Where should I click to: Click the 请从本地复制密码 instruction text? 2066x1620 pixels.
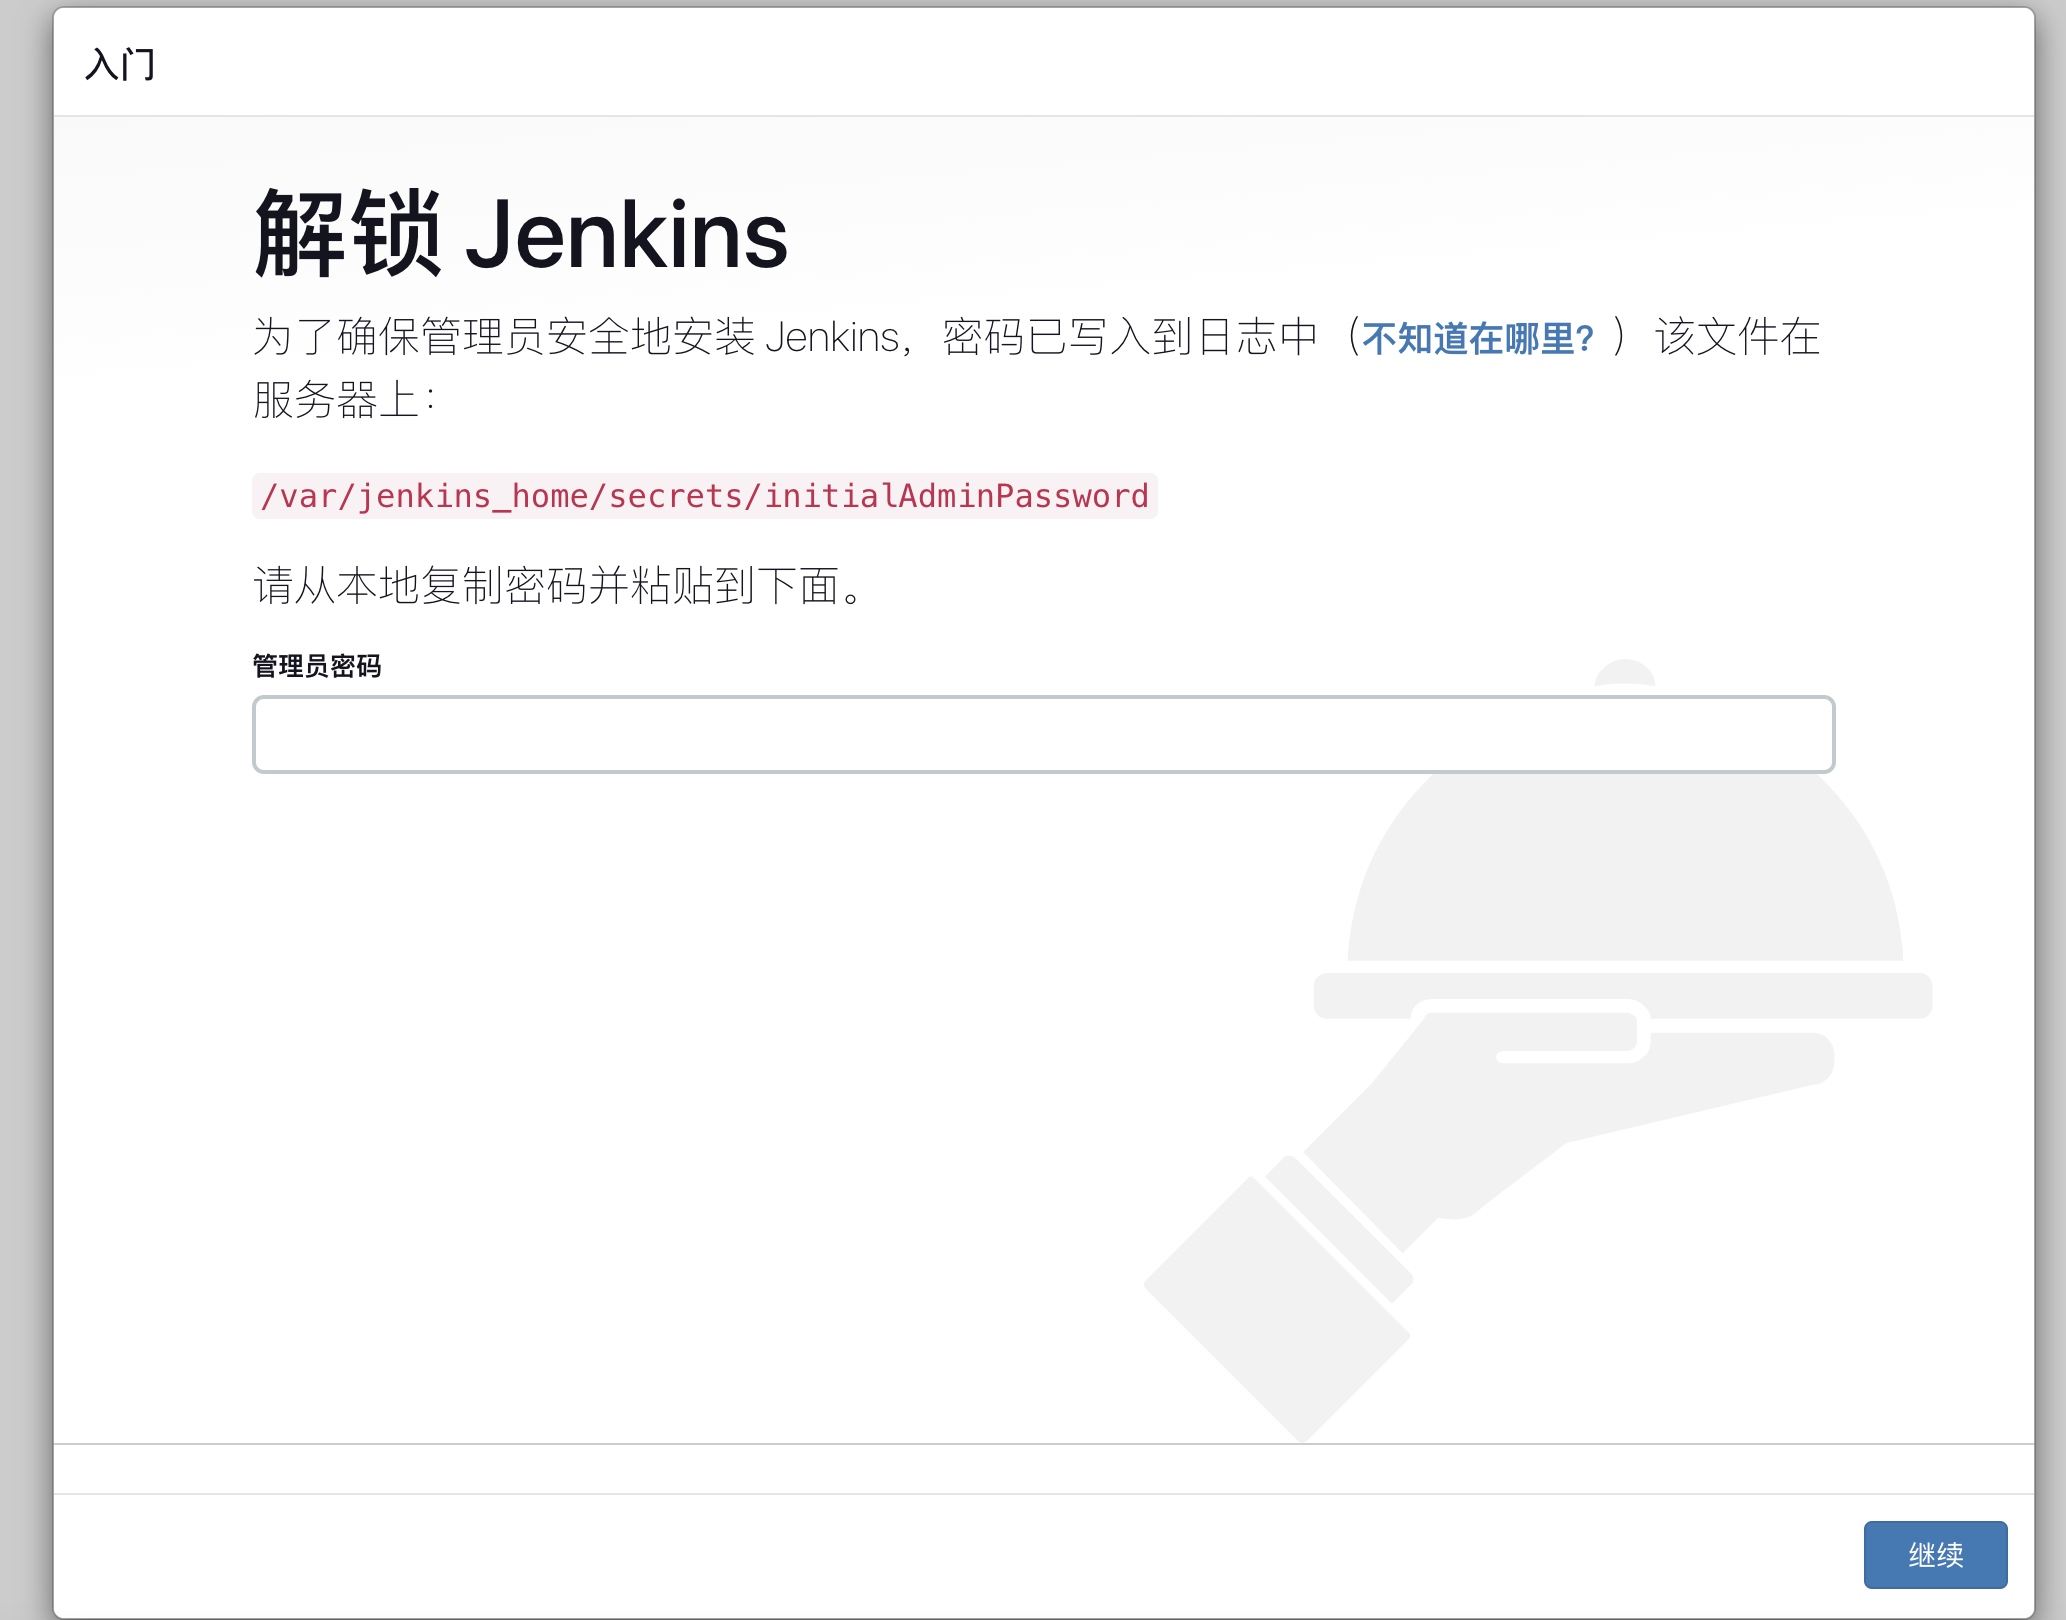click(x=556, y=585)
